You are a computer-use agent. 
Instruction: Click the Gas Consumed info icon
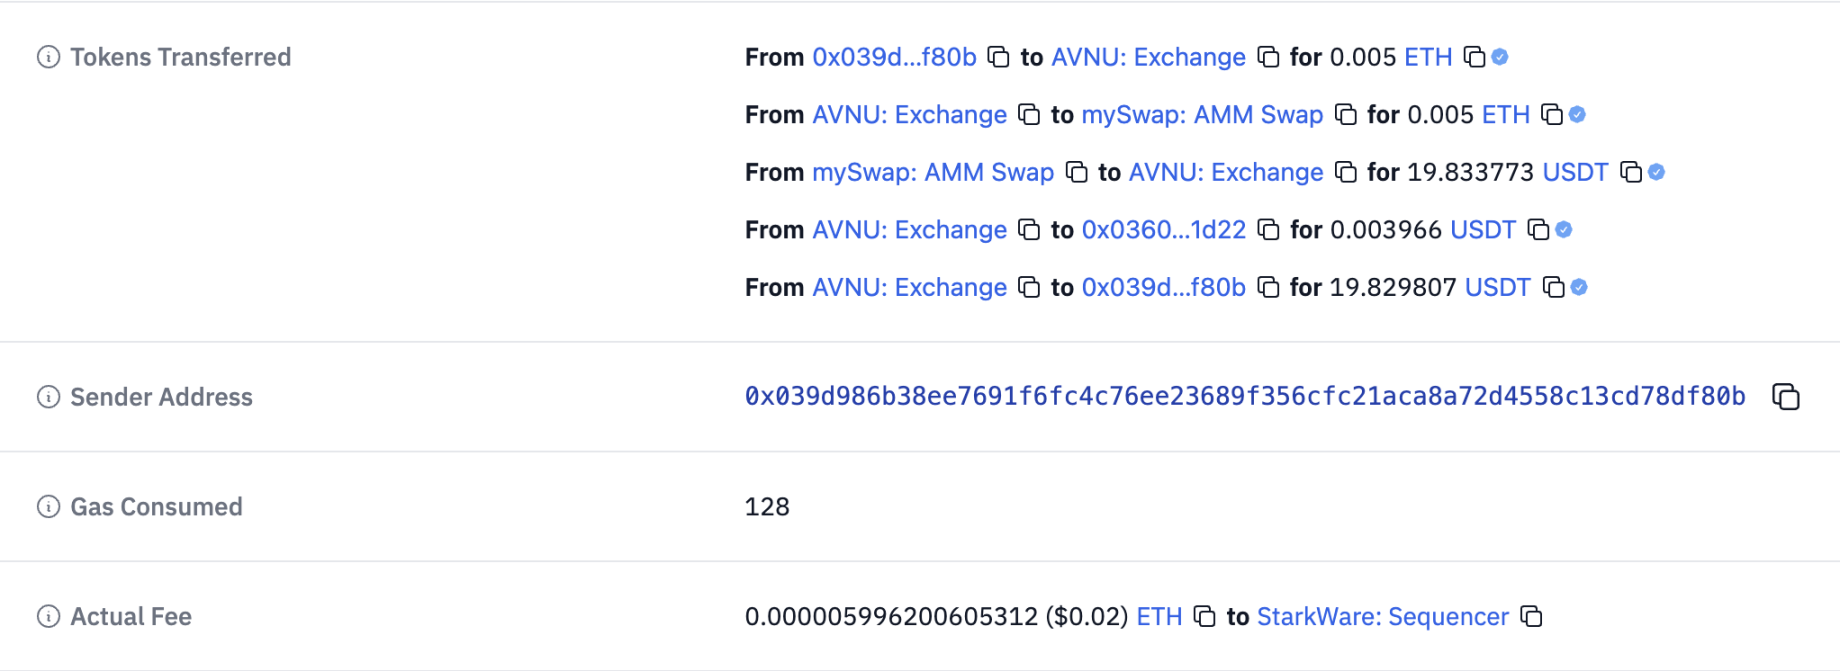pyautogui.click(x=48, y=507)
